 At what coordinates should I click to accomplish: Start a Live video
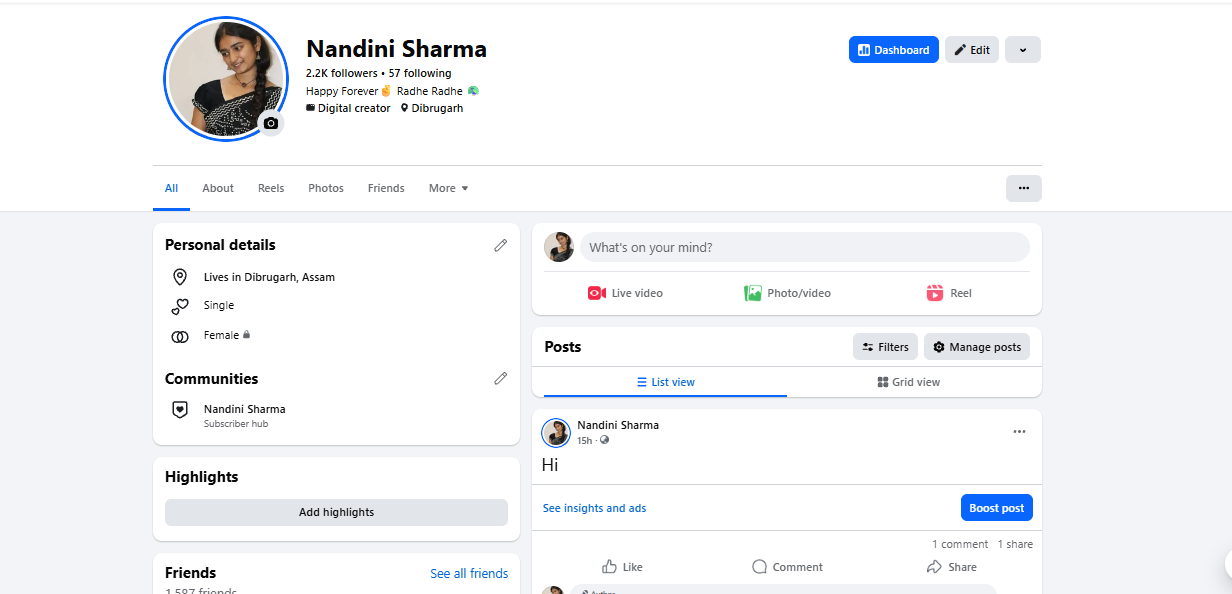tap(625, 293)
